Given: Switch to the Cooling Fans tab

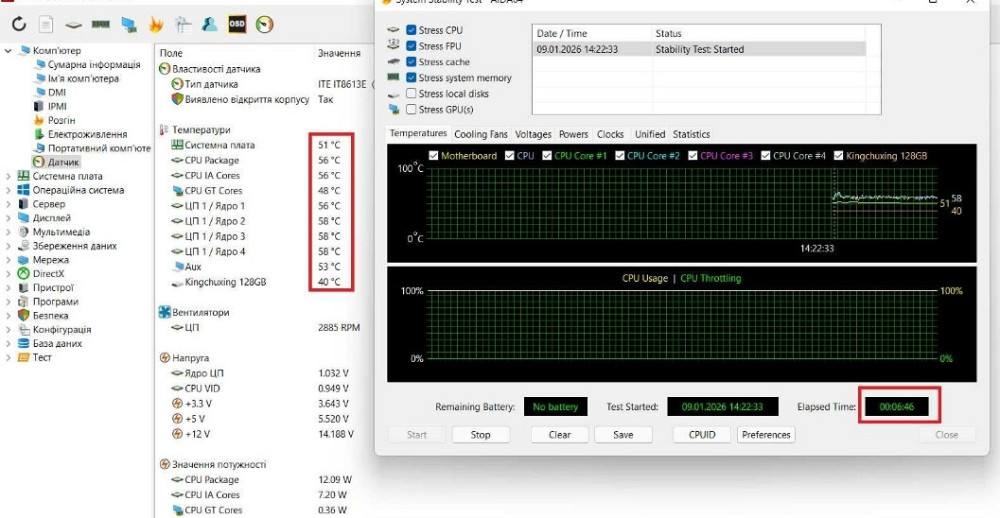Looking at the screenshot, I should tap(480, 134).
